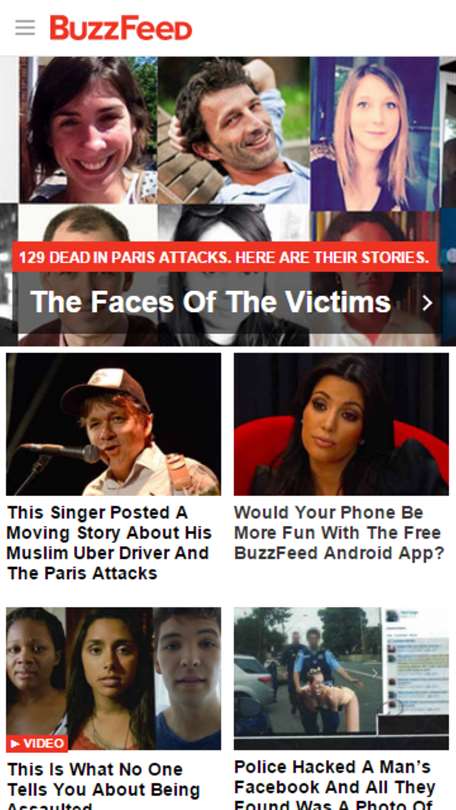Click 'Police Hacked A Man's Facebook' headline
The width and height of the screenshot is (456, 810).
pyautogui.click(x=335, y=783)
